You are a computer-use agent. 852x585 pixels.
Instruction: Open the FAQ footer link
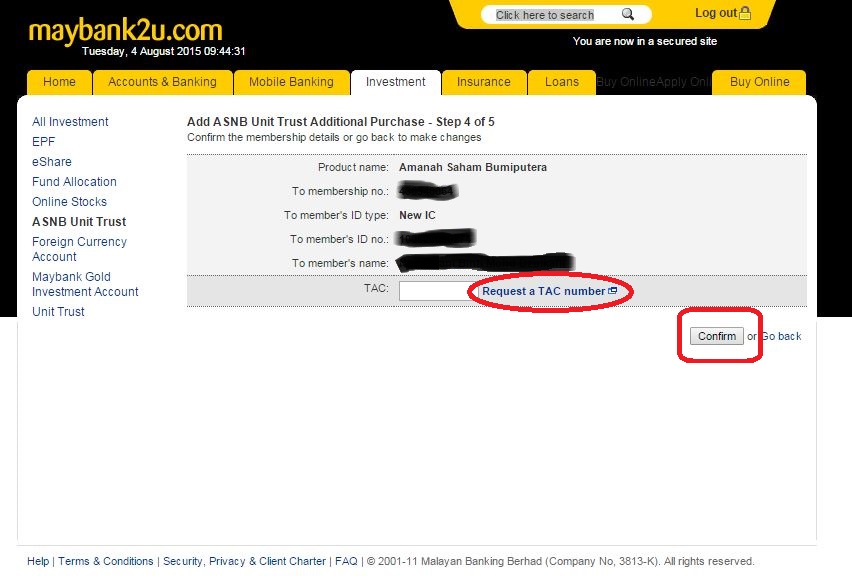pos(346,561)
